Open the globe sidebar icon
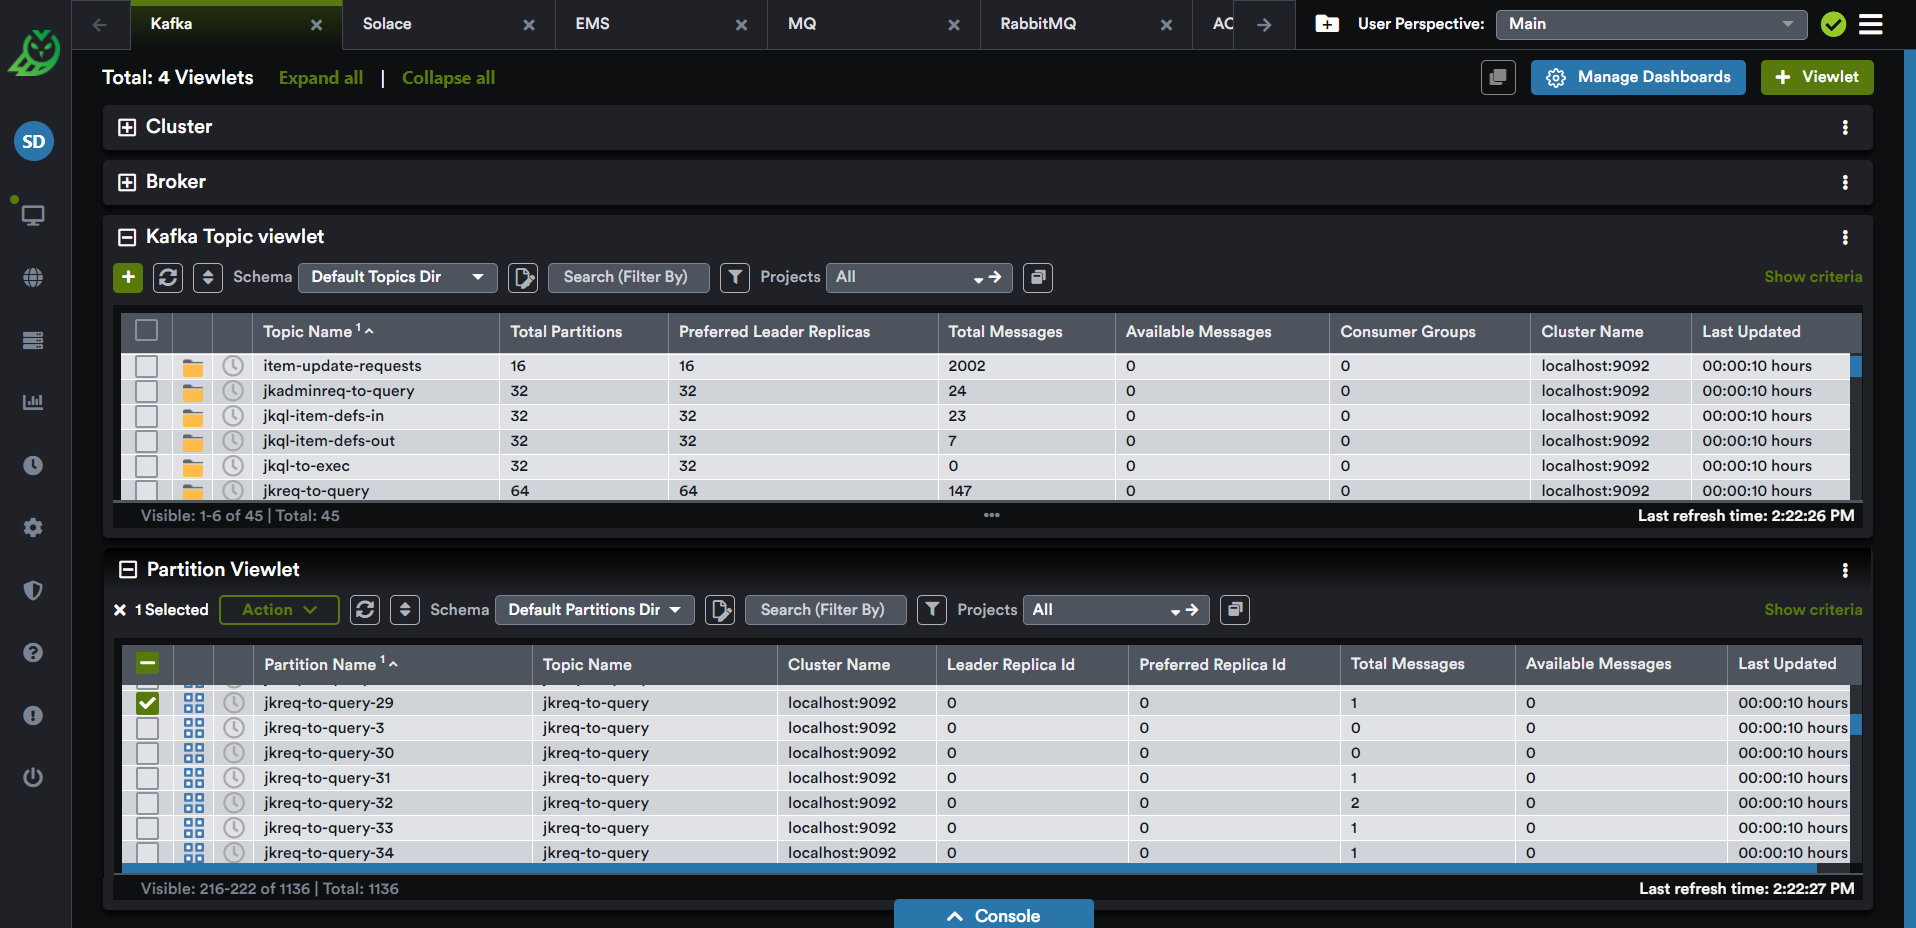The height and width of the screenshot is (928, 1916). tap(33, 278)
